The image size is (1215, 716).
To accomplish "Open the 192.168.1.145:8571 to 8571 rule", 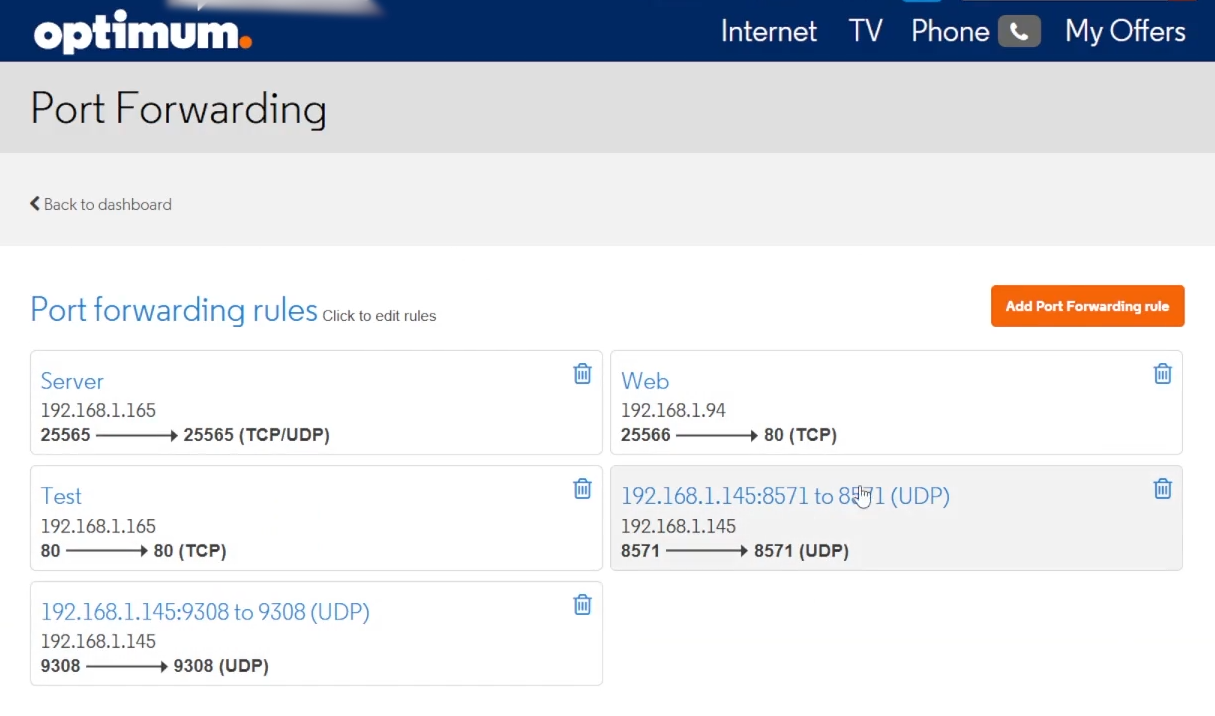I will [x=785, y=496].
